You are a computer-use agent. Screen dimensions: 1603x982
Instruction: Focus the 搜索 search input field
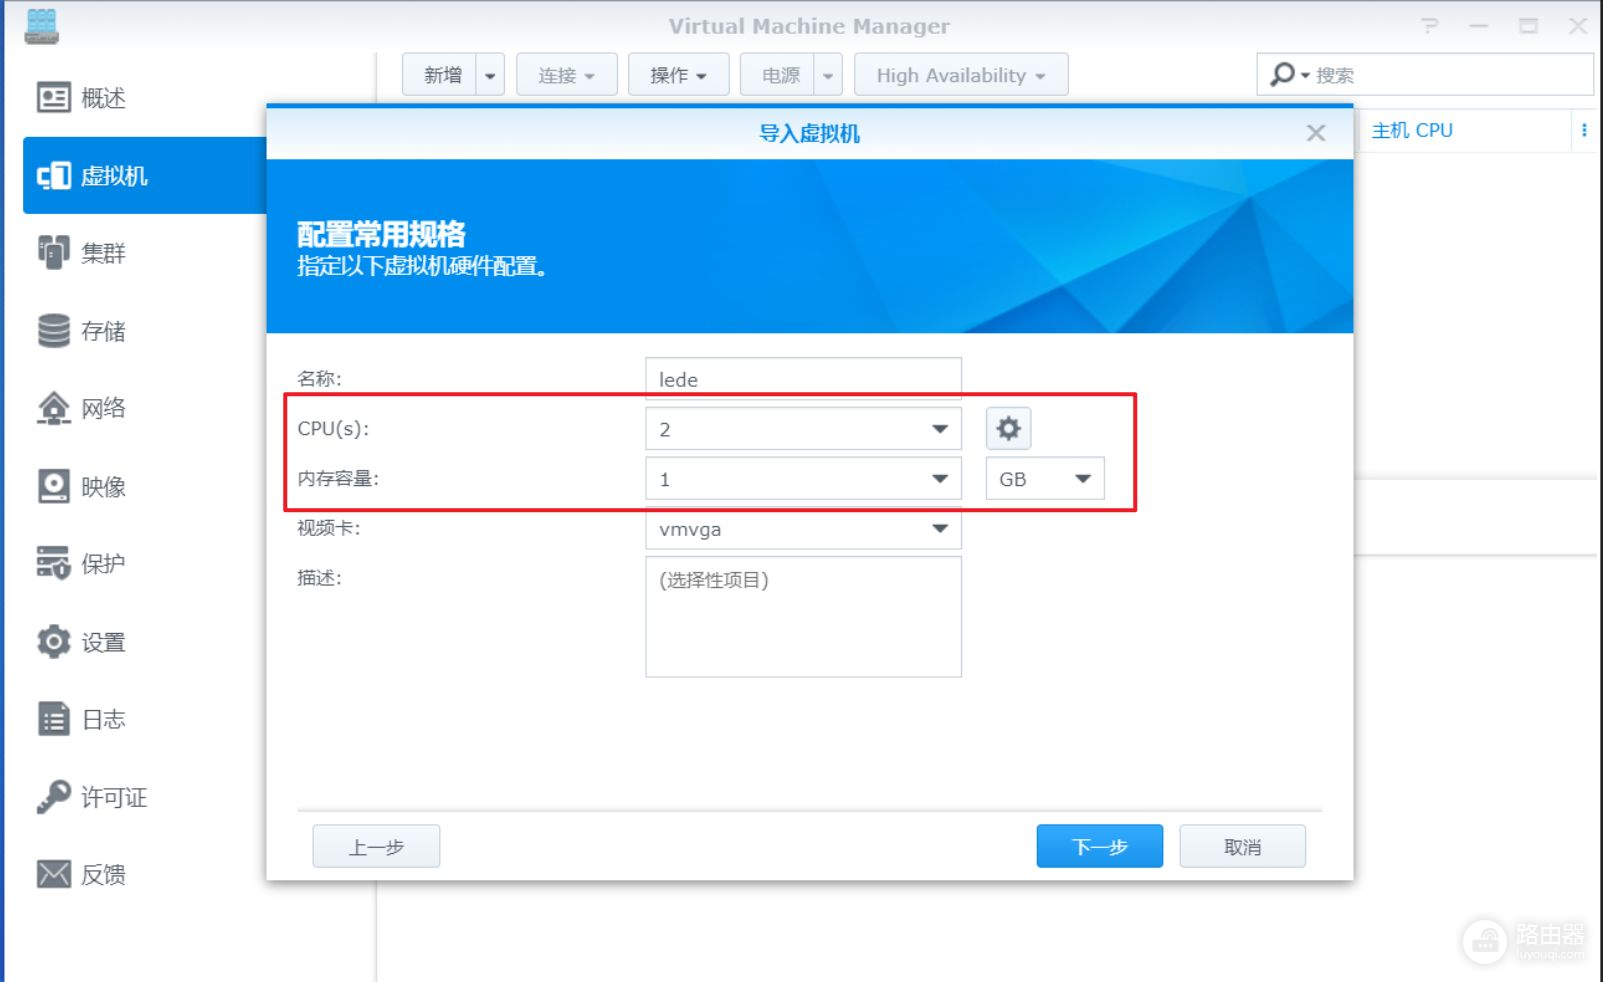pos(1450,75)
